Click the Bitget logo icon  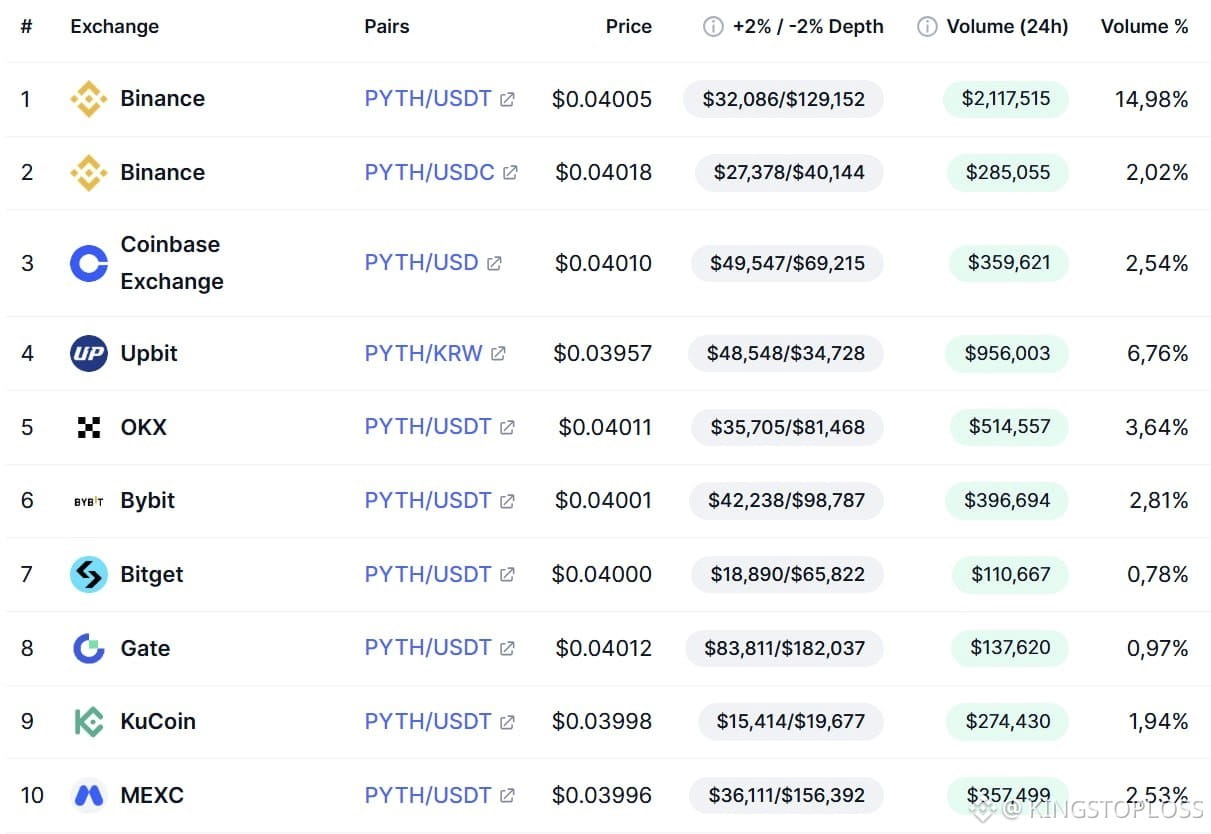tap(89, 575)
